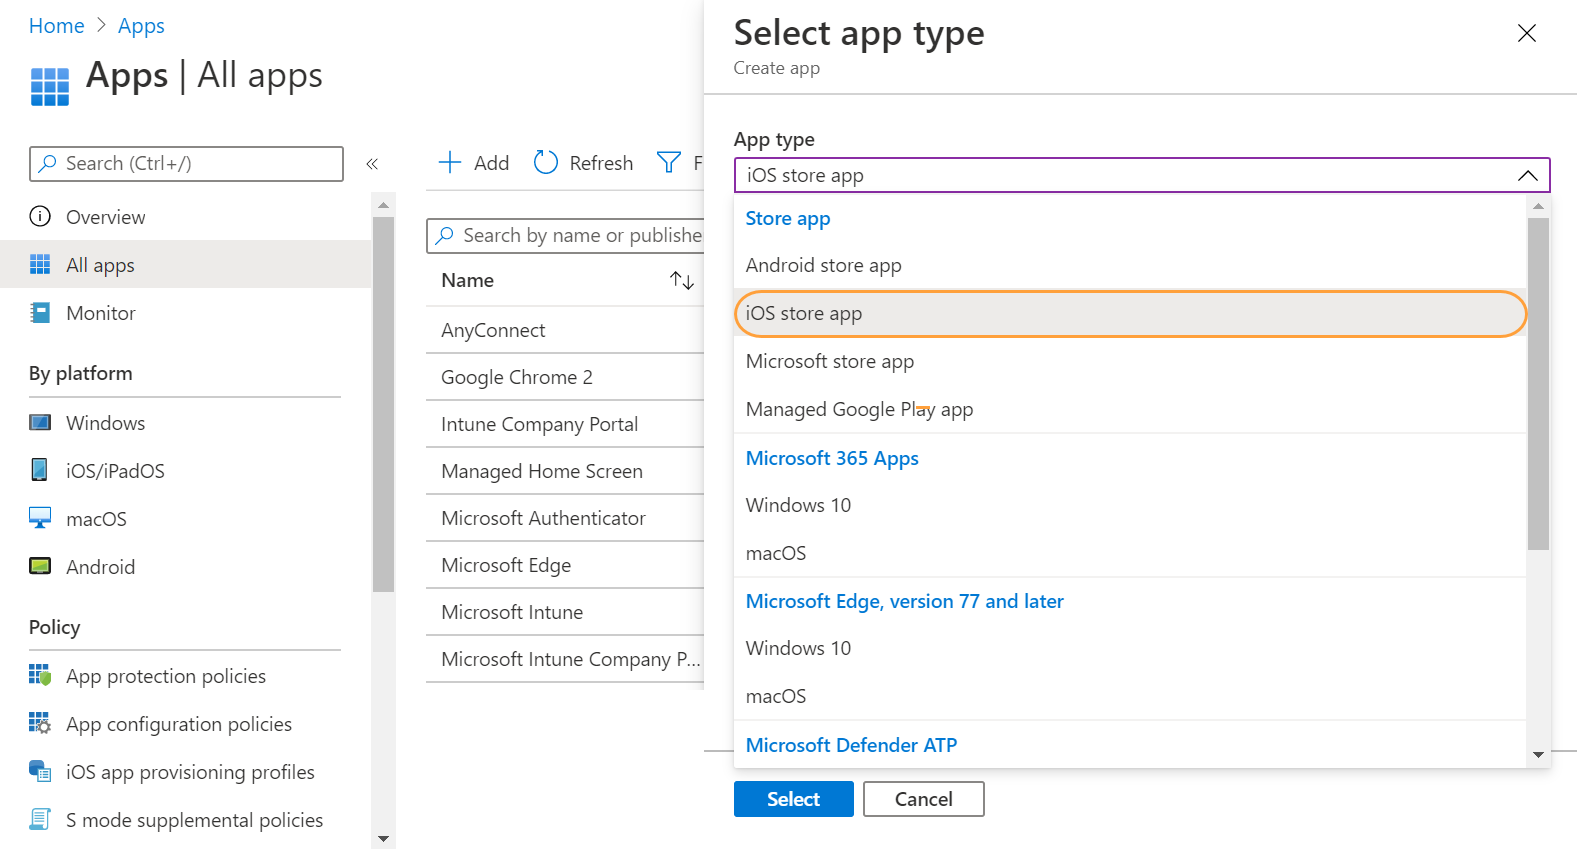Viewport: 1577px width, 849px height.
Task: Choose Windows 10 under Microsoft 365 Apps
Action: pyautogui.click(x=1130, y=505)
